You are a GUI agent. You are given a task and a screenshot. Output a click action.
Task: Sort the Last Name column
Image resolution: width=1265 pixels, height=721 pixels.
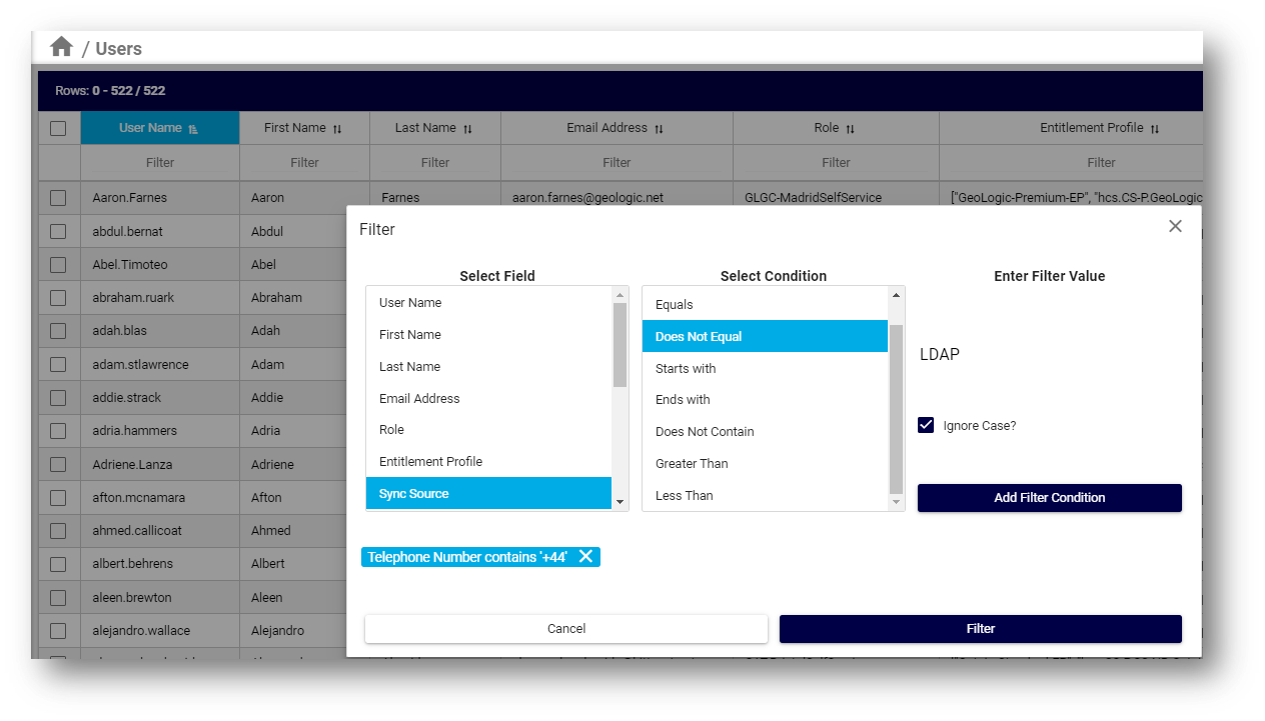click(468, 127)
